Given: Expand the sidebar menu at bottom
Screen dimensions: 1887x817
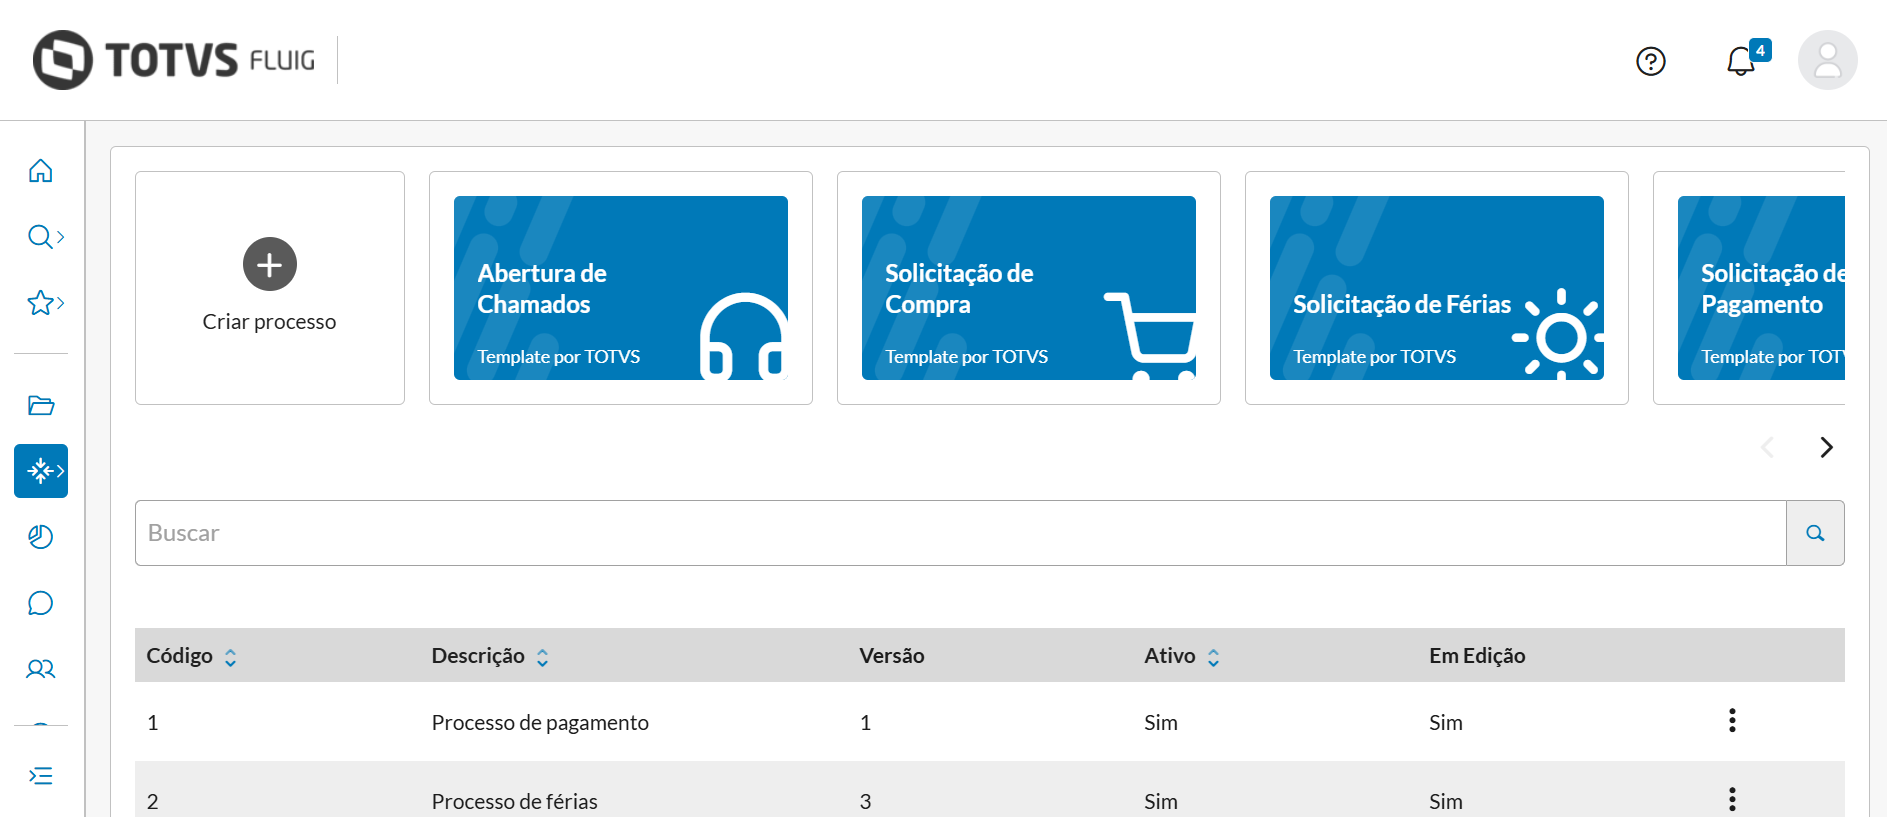Looking at the screenshot, I should [x=41, y=776].
